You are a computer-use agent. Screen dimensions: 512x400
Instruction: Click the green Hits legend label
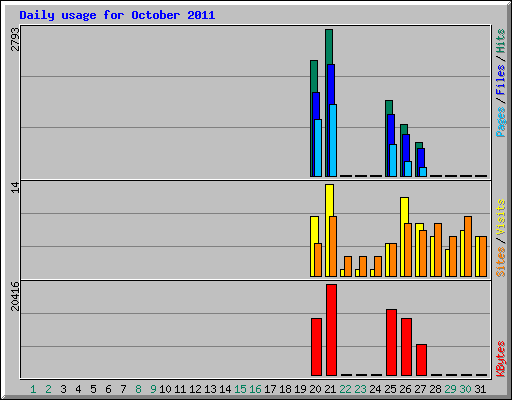tap(500, 41)
